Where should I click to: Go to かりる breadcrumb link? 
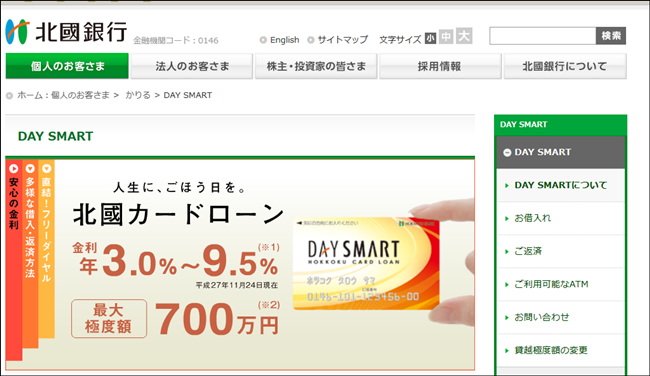point(138,95)
